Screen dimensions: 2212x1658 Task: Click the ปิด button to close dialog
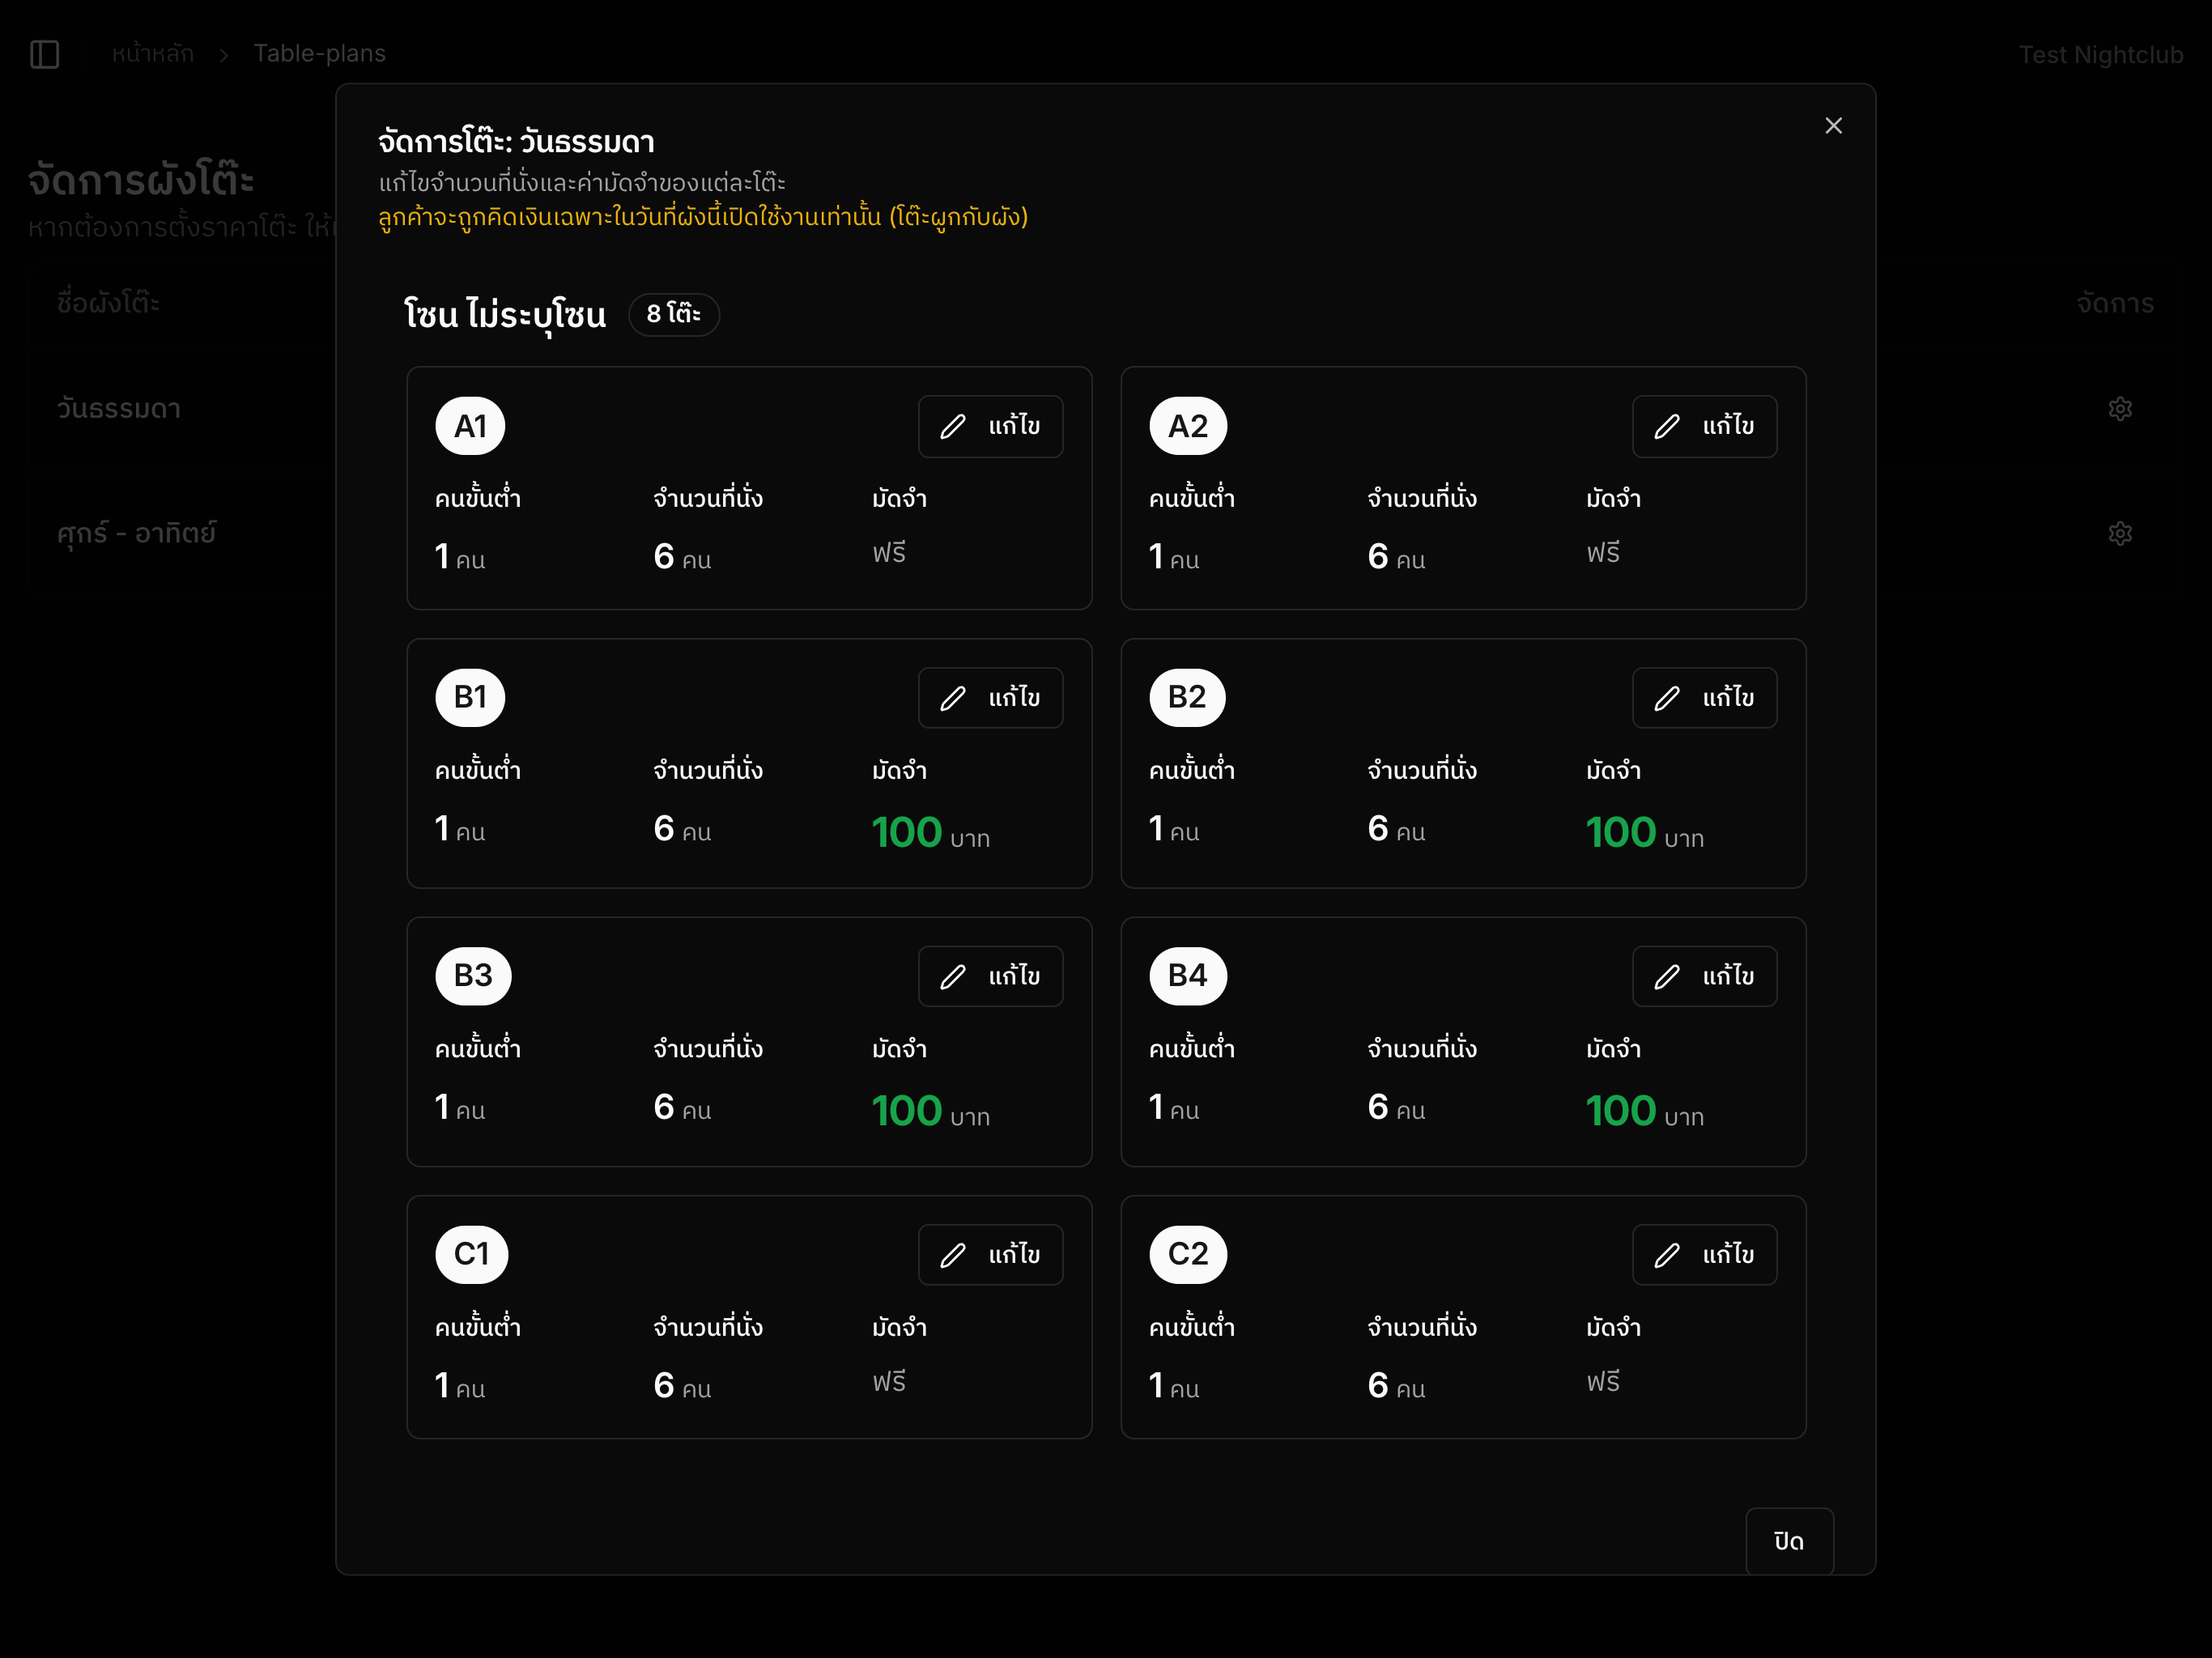tap(1789, 1542)
